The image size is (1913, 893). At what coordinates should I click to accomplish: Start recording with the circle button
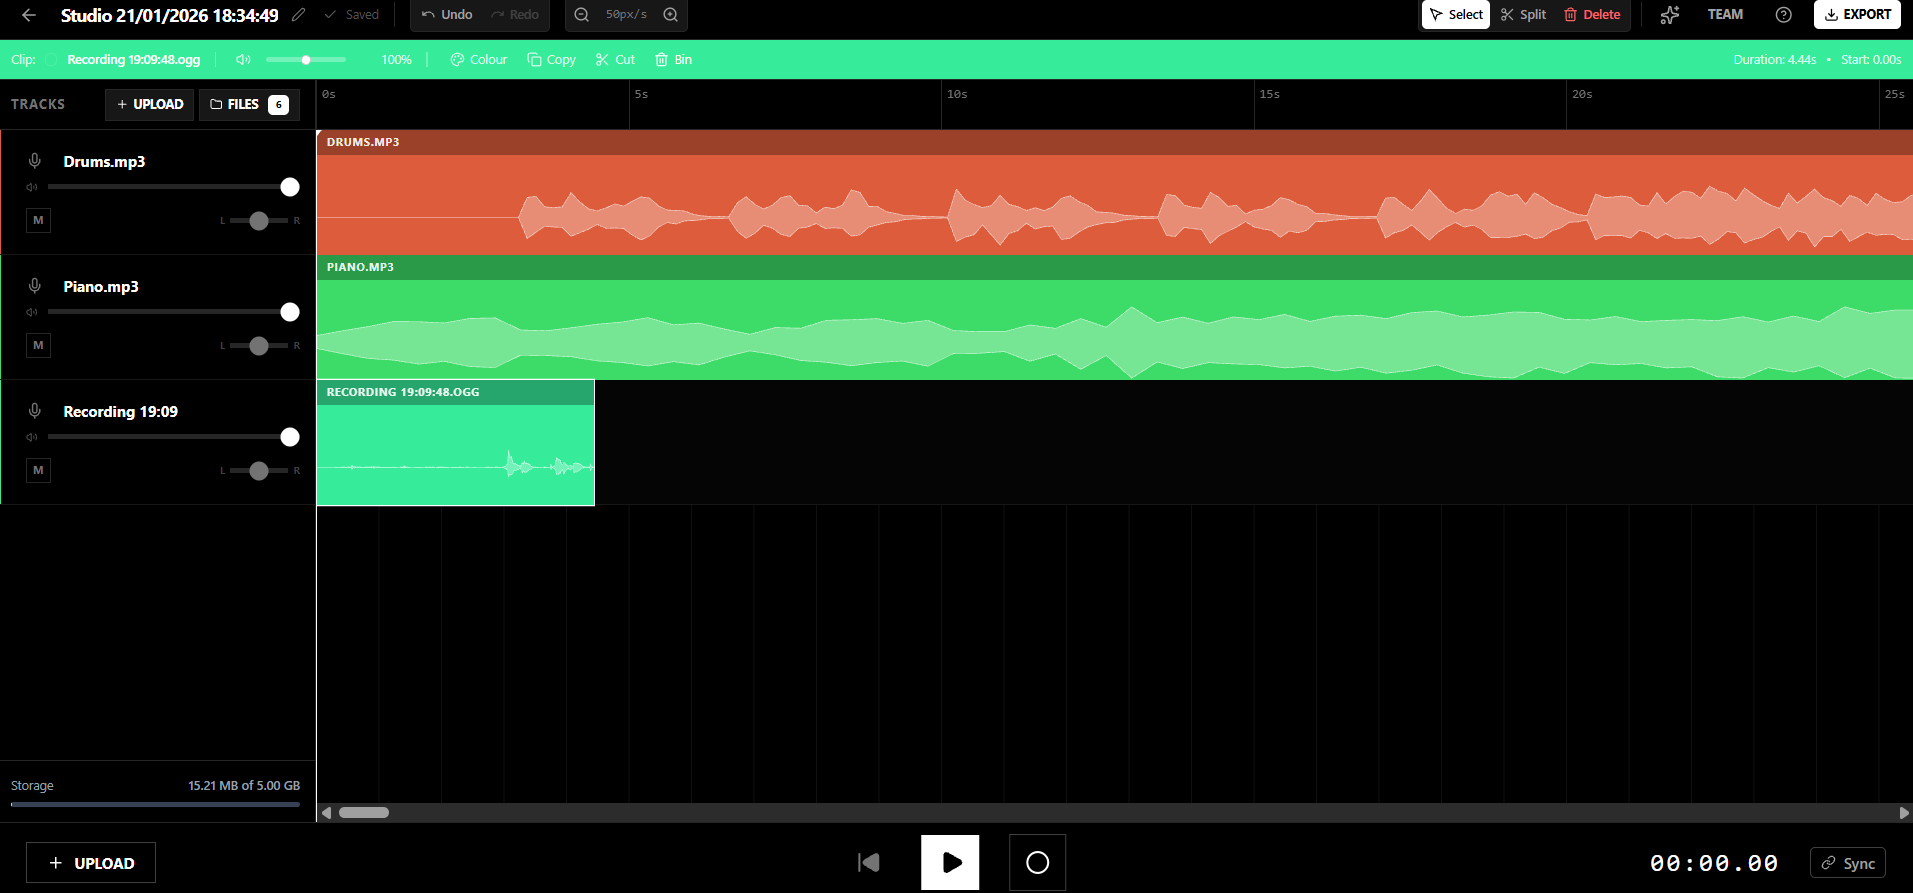point(1037,862)
